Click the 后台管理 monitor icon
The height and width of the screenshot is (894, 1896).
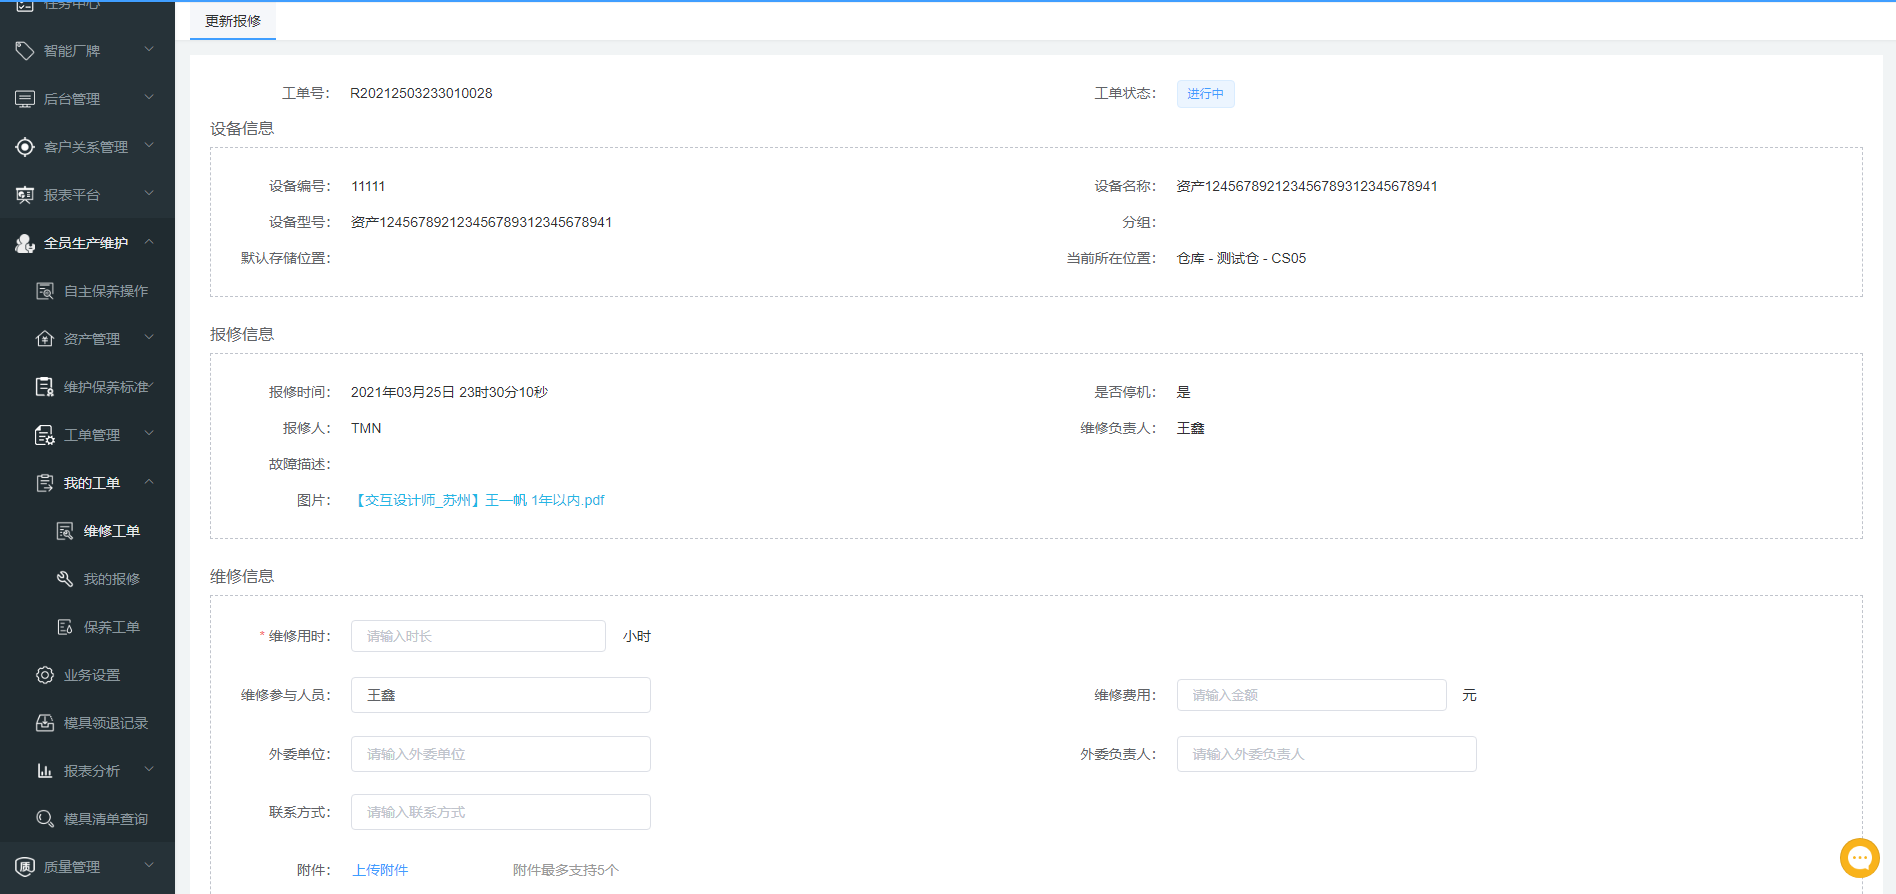25,99
